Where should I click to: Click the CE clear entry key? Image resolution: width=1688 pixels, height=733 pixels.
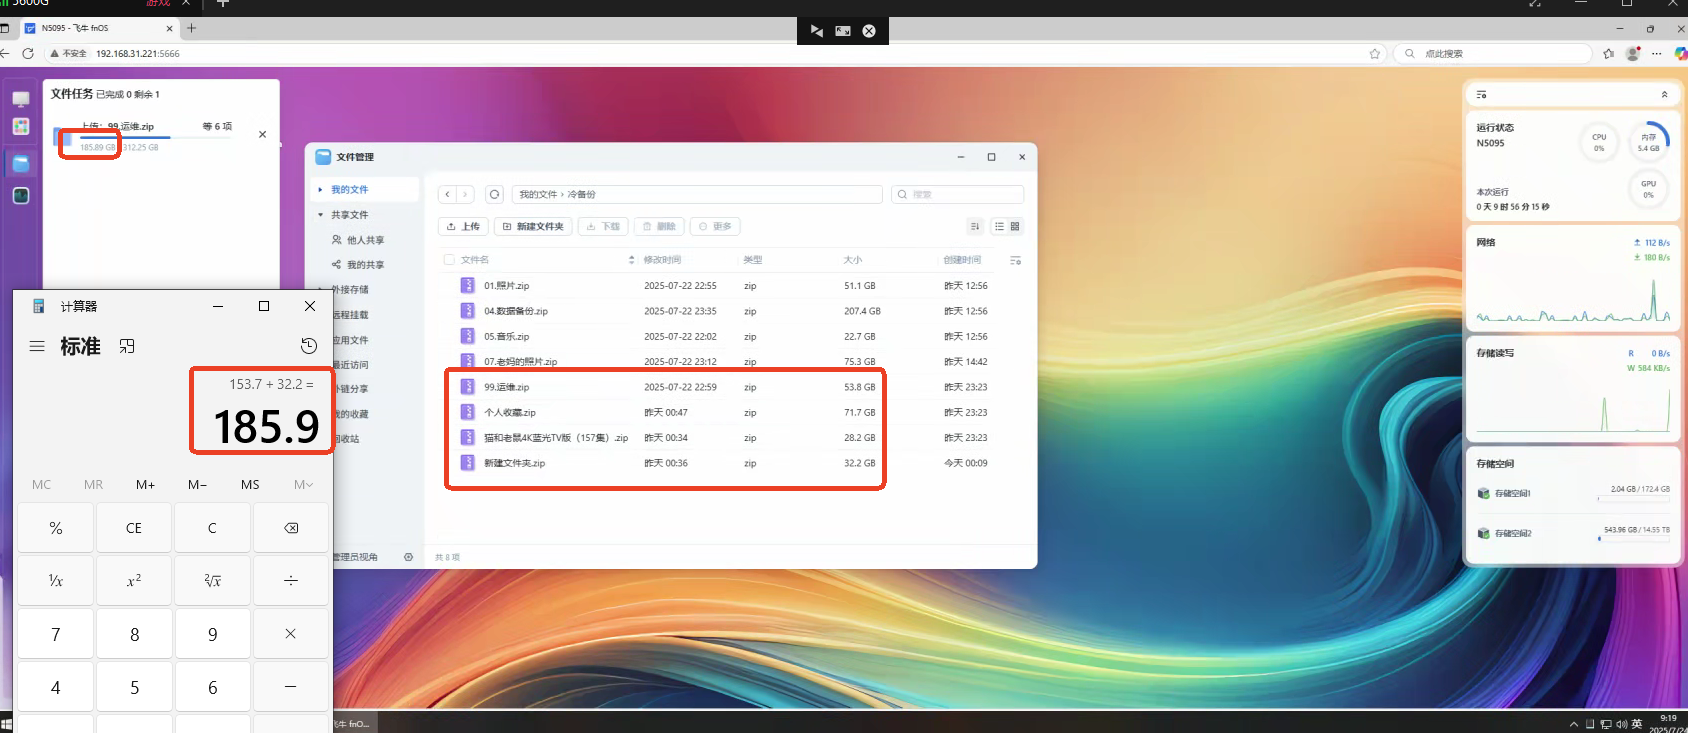(134, 528)
